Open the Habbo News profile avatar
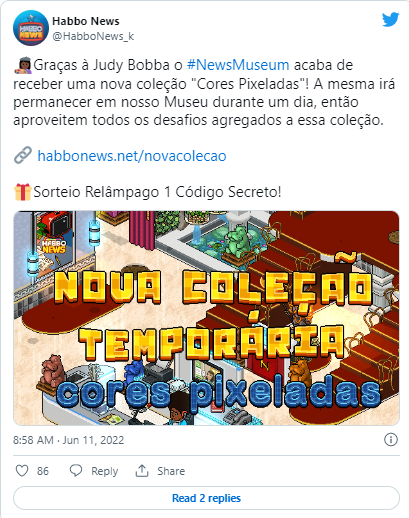The width and height of the screenshot is (409, 518). [31, 28]
